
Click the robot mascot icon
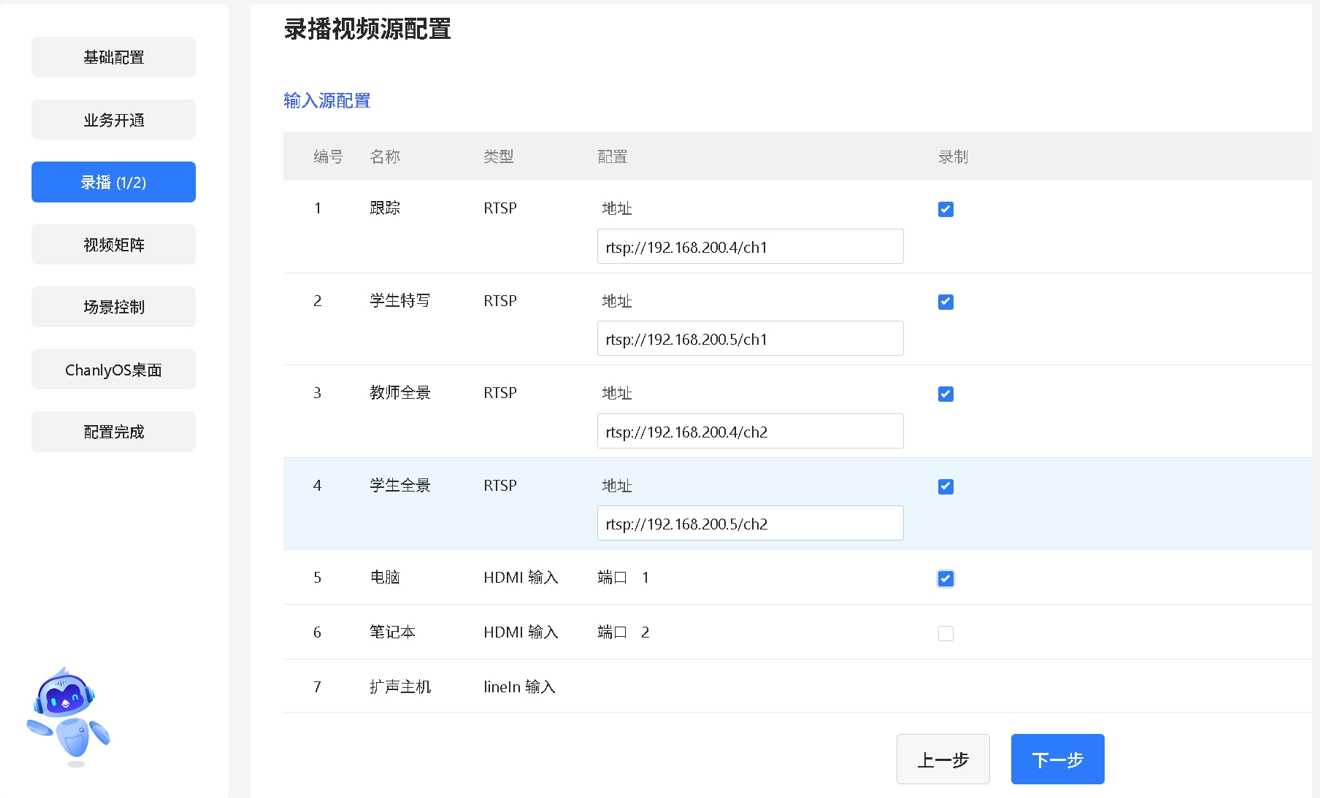(68, 716)
